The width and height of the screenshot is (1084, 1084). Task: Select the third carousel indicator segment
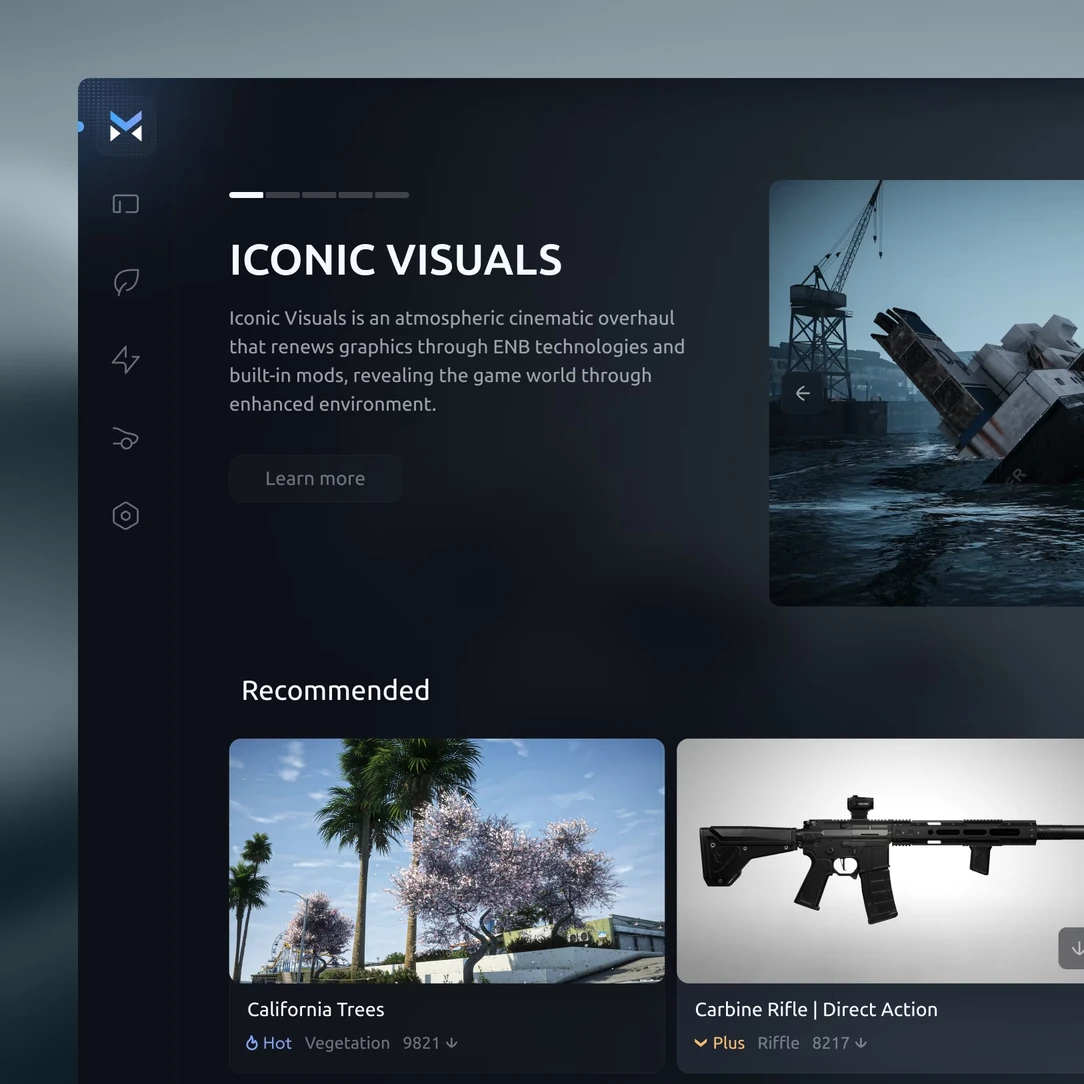click(x=319, y=195)
